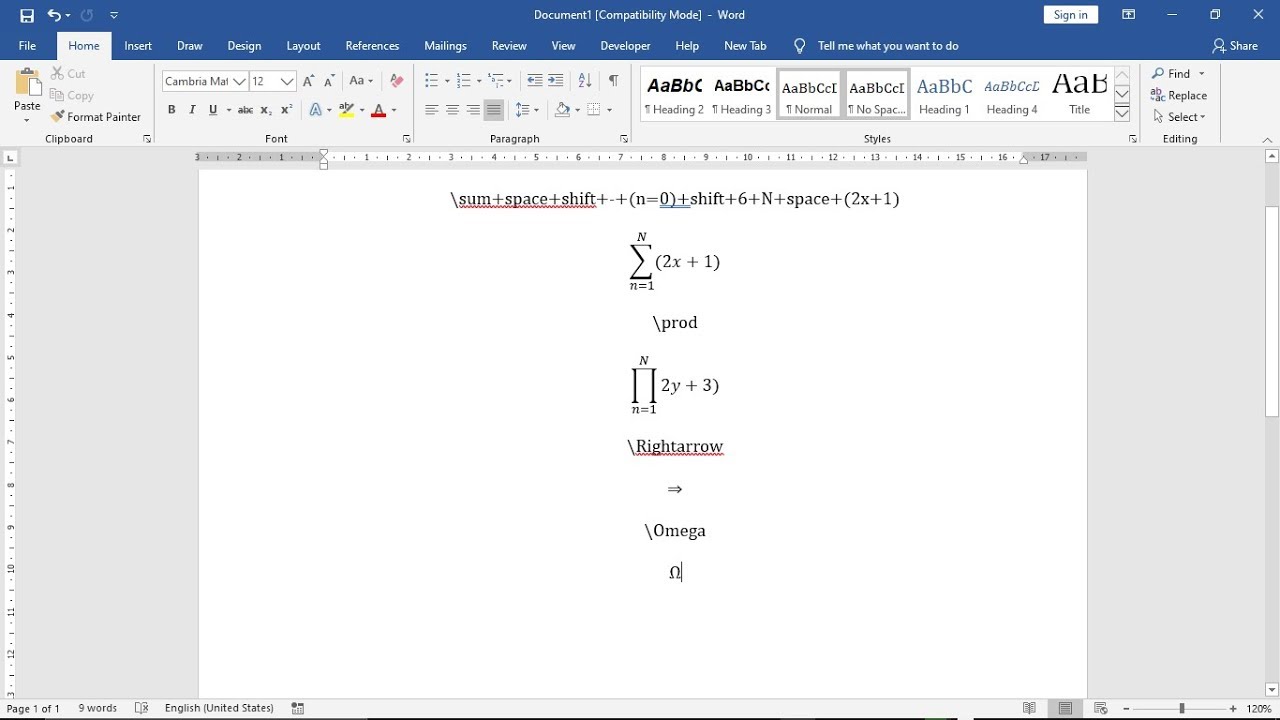Click the Sign in button
1280x720 pixels.
(x=1071, y=15)
